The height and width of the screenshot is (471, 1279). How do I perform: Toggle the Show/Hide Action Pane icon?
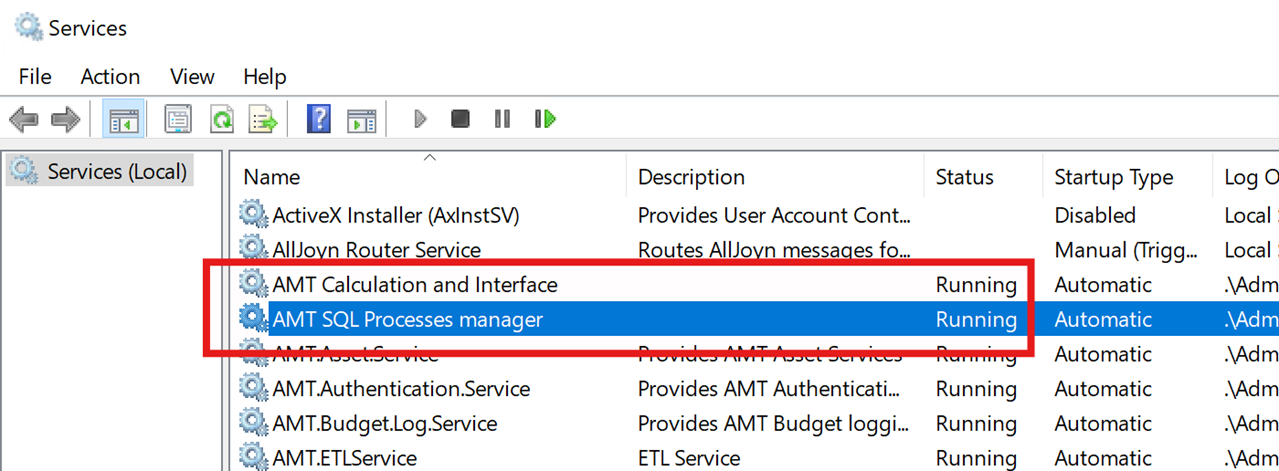coord(361,121)
